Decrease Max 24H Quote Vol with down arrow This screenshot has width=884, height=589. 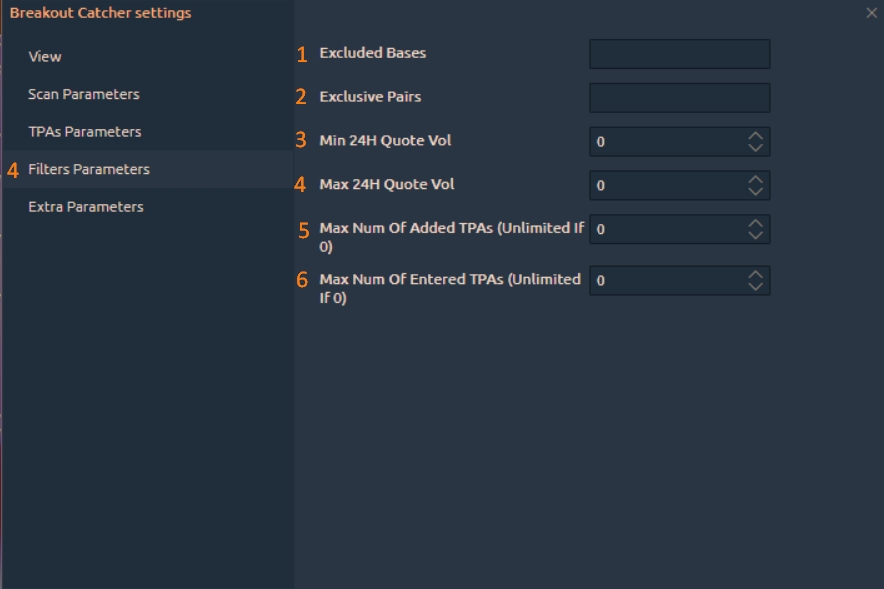(x=755, y=192)
